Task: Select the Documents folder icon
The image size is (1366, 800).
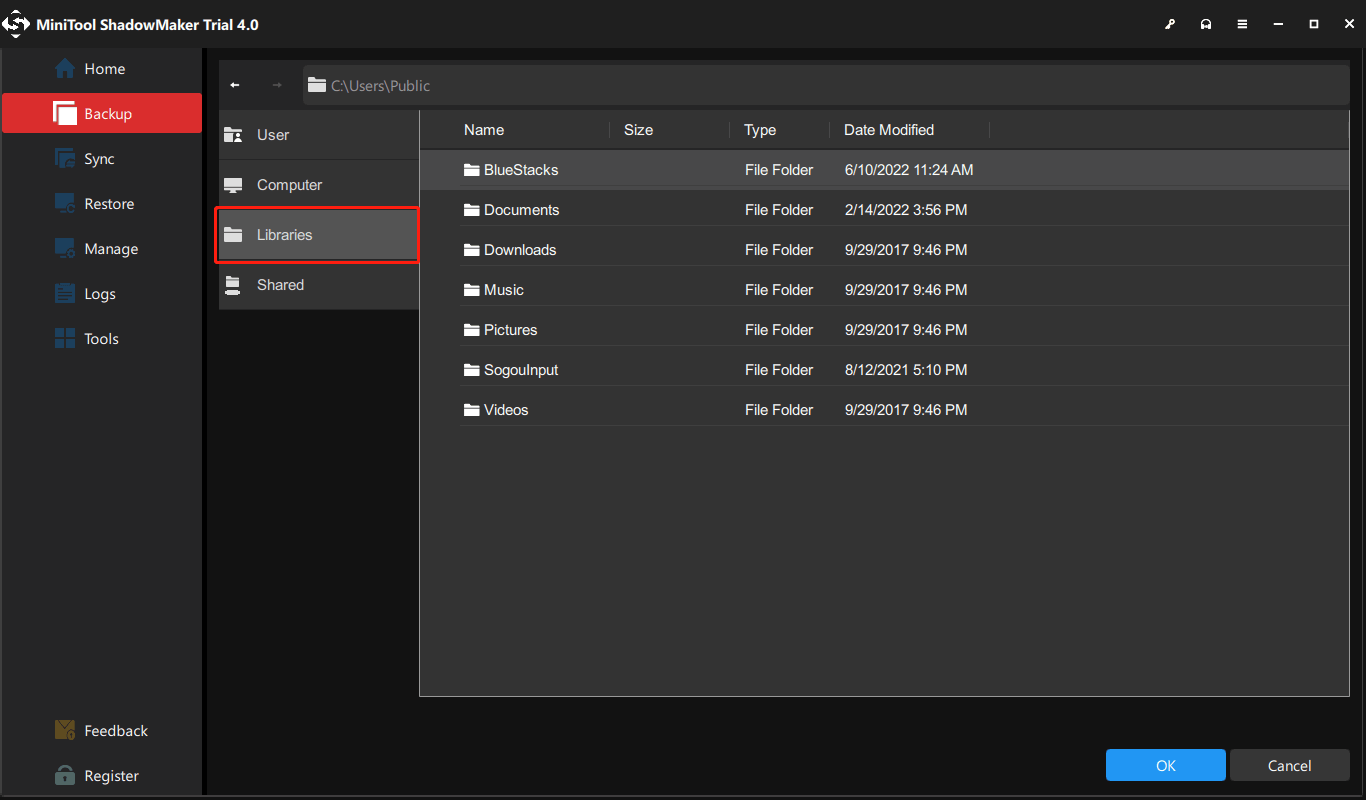Action: [473, 210]
